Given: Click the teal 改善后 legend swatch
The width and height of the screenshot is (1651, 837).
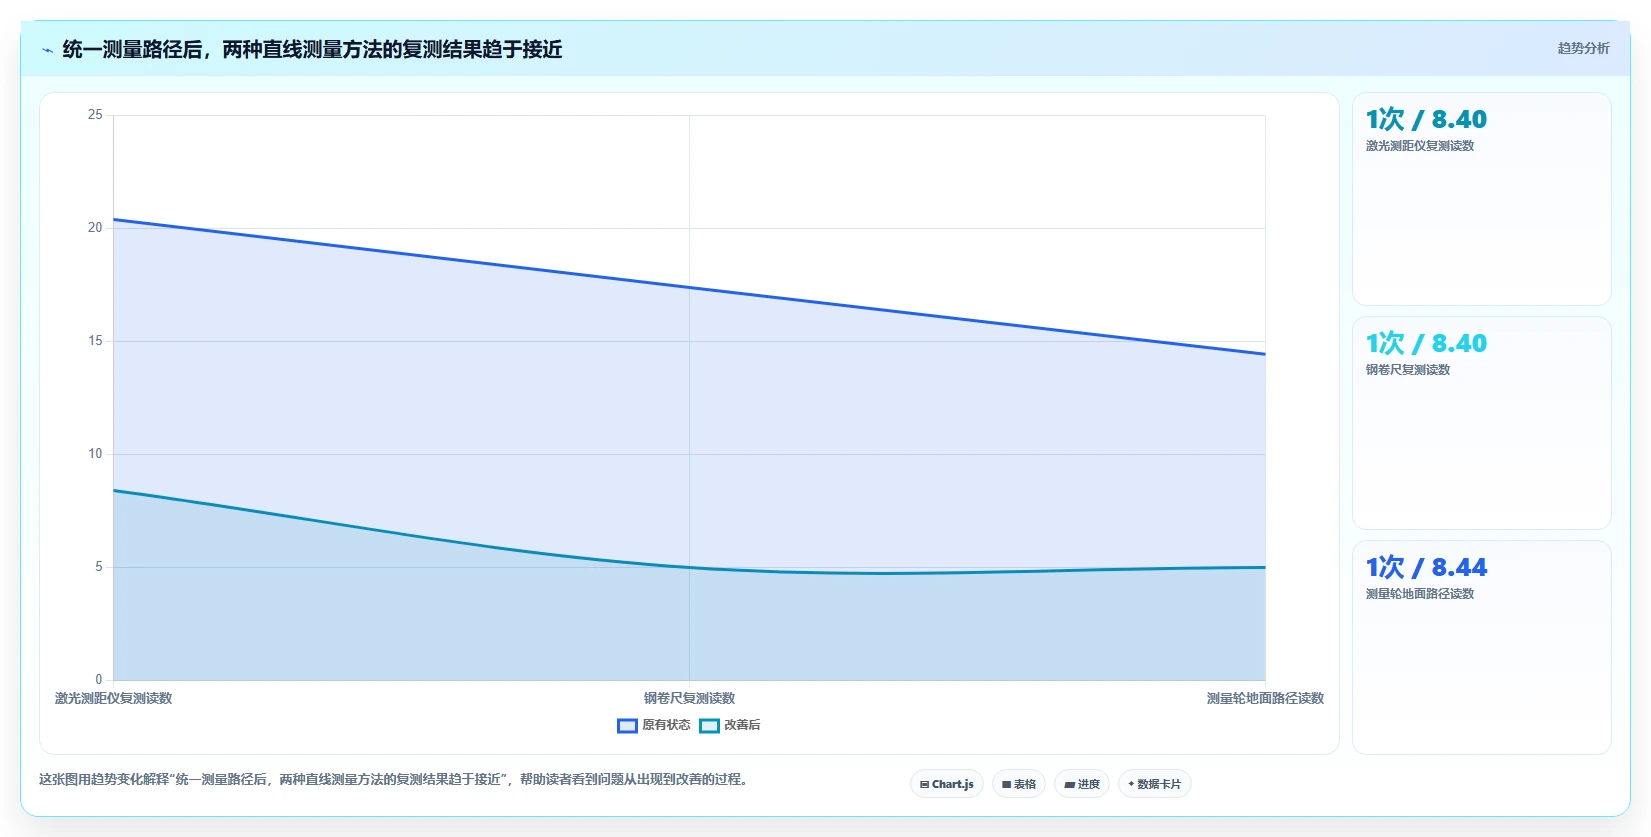Looking at the screenshot, I should click(x=709, y=726).
